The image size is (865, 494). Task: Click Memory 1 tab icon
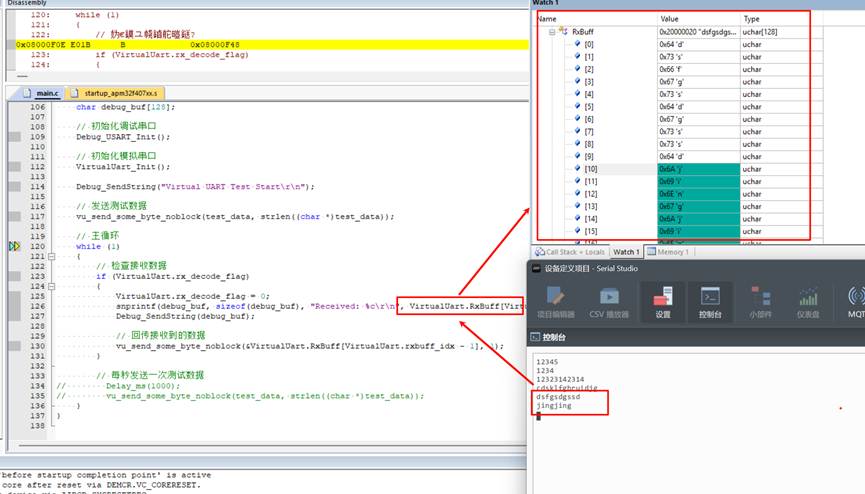[x=652, y=252]
